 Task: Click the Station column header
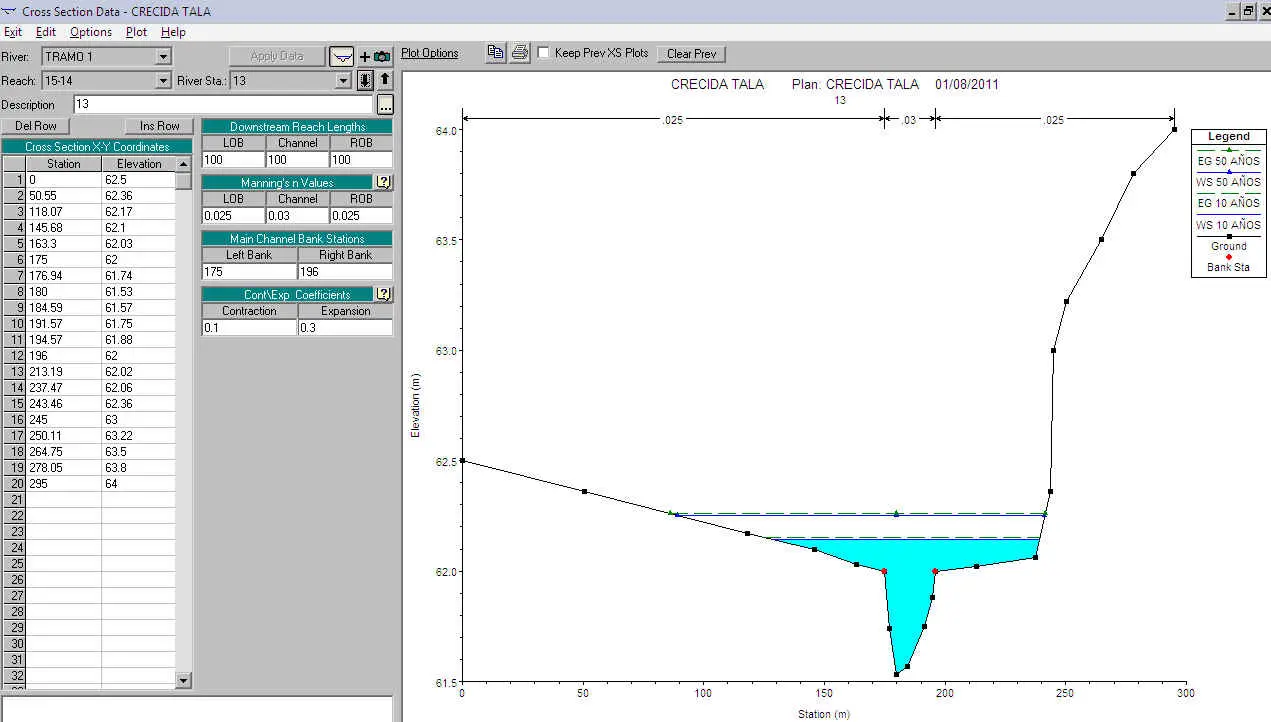tap(64, 163)
